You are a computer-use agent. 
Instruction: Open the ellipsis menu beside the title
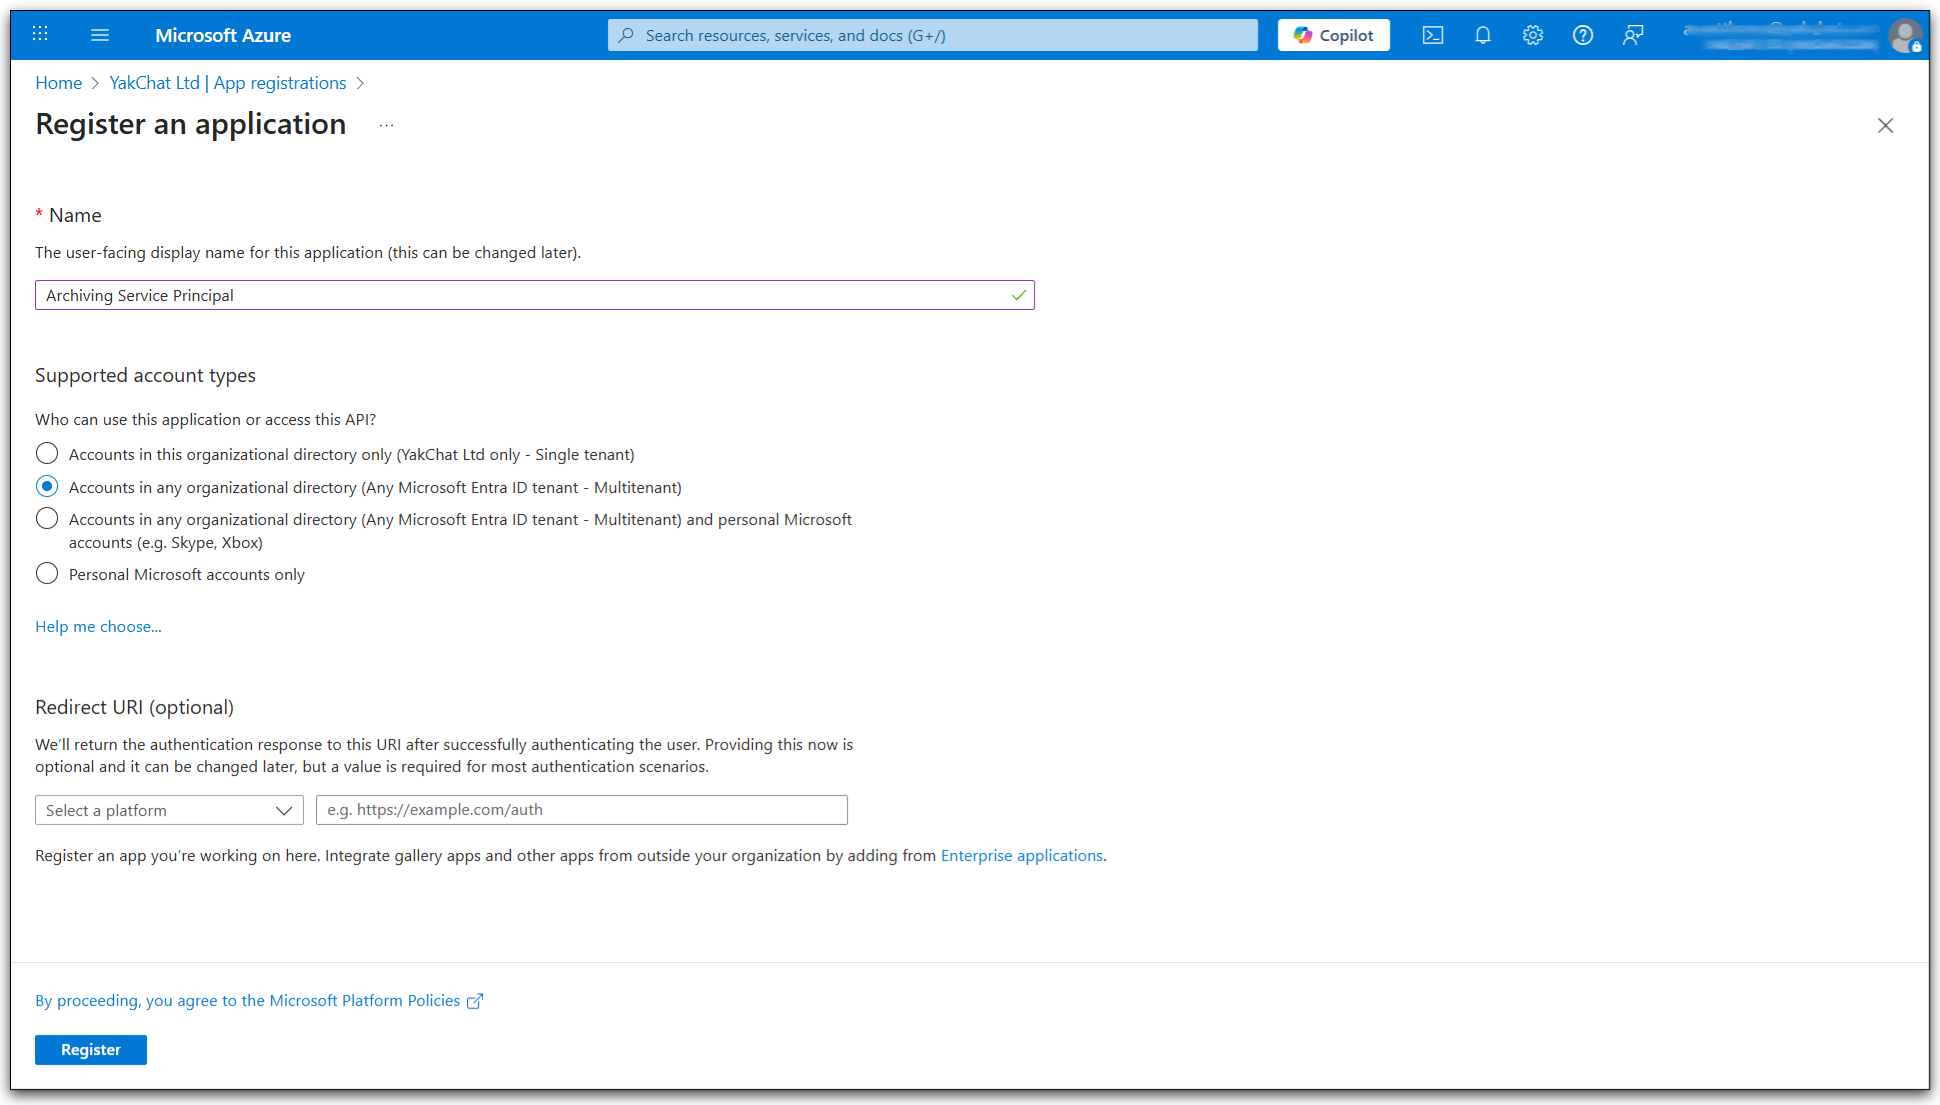(x=386, y=125)
